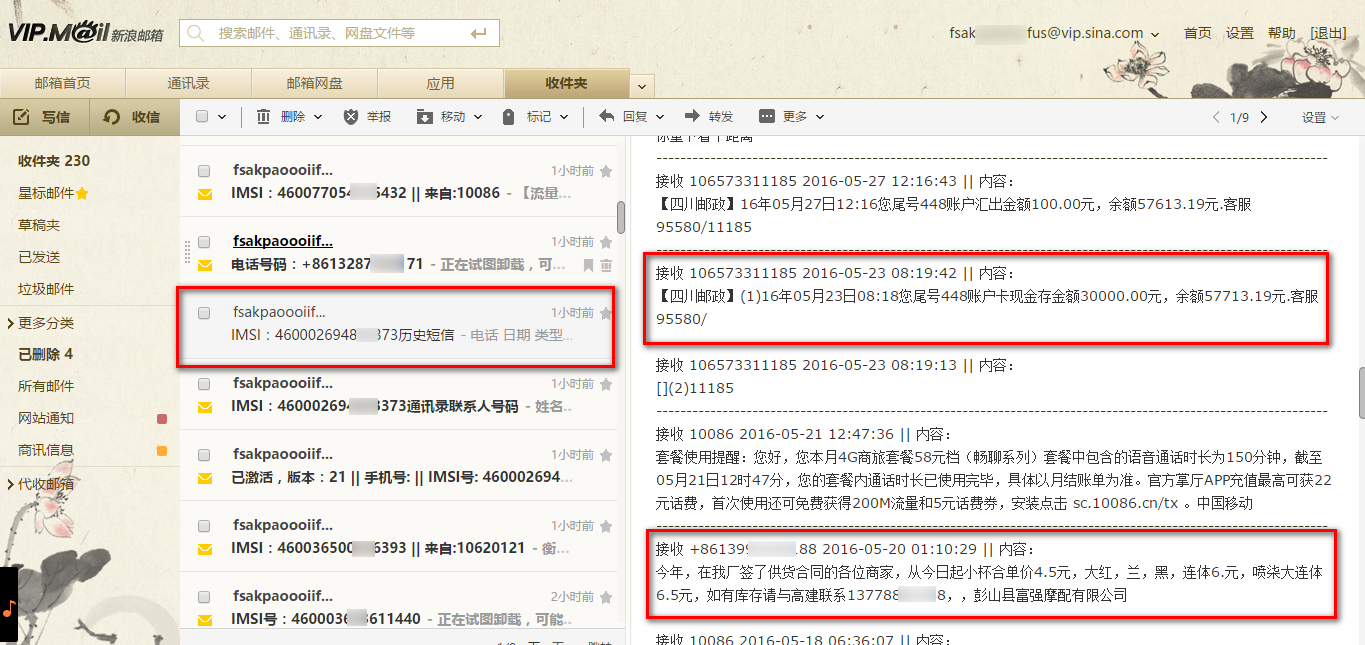The image size is (1365, 645).
Task: Click 帮助 link at top
Action: point(1281,33)
